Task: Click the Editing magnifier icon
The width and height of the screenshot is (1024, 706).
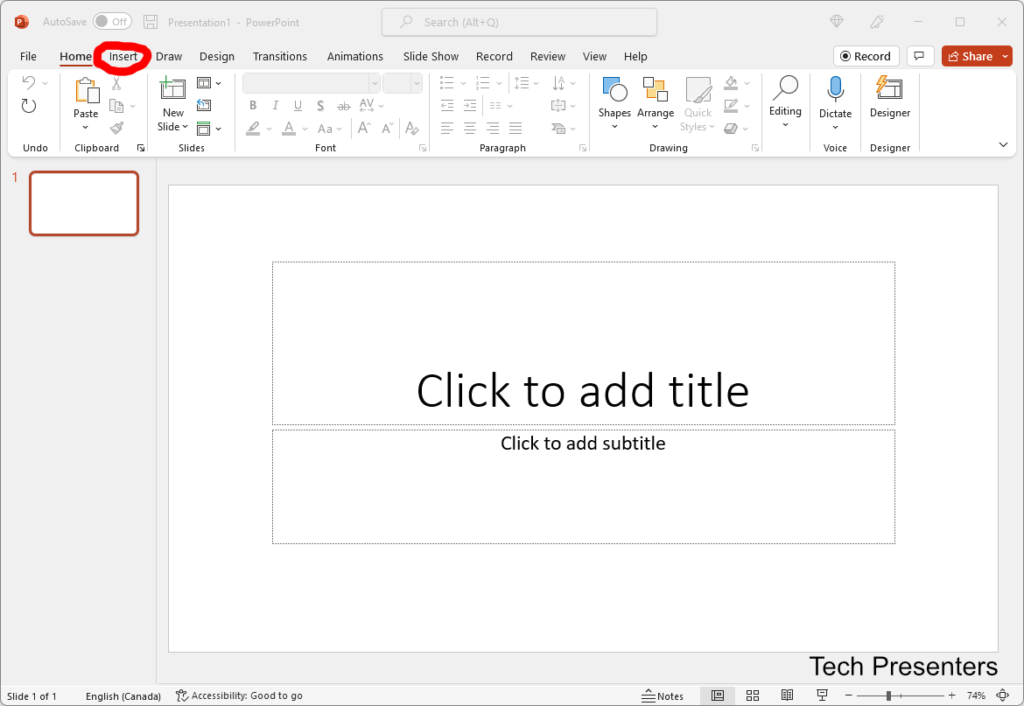Action: pos(785,88)
